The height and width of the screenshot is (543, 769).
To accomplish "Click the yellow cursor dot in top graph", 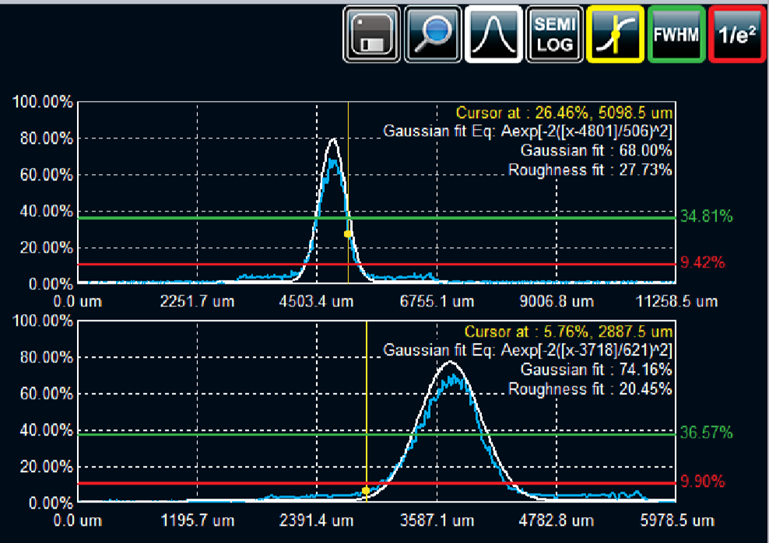I will 348,234.
